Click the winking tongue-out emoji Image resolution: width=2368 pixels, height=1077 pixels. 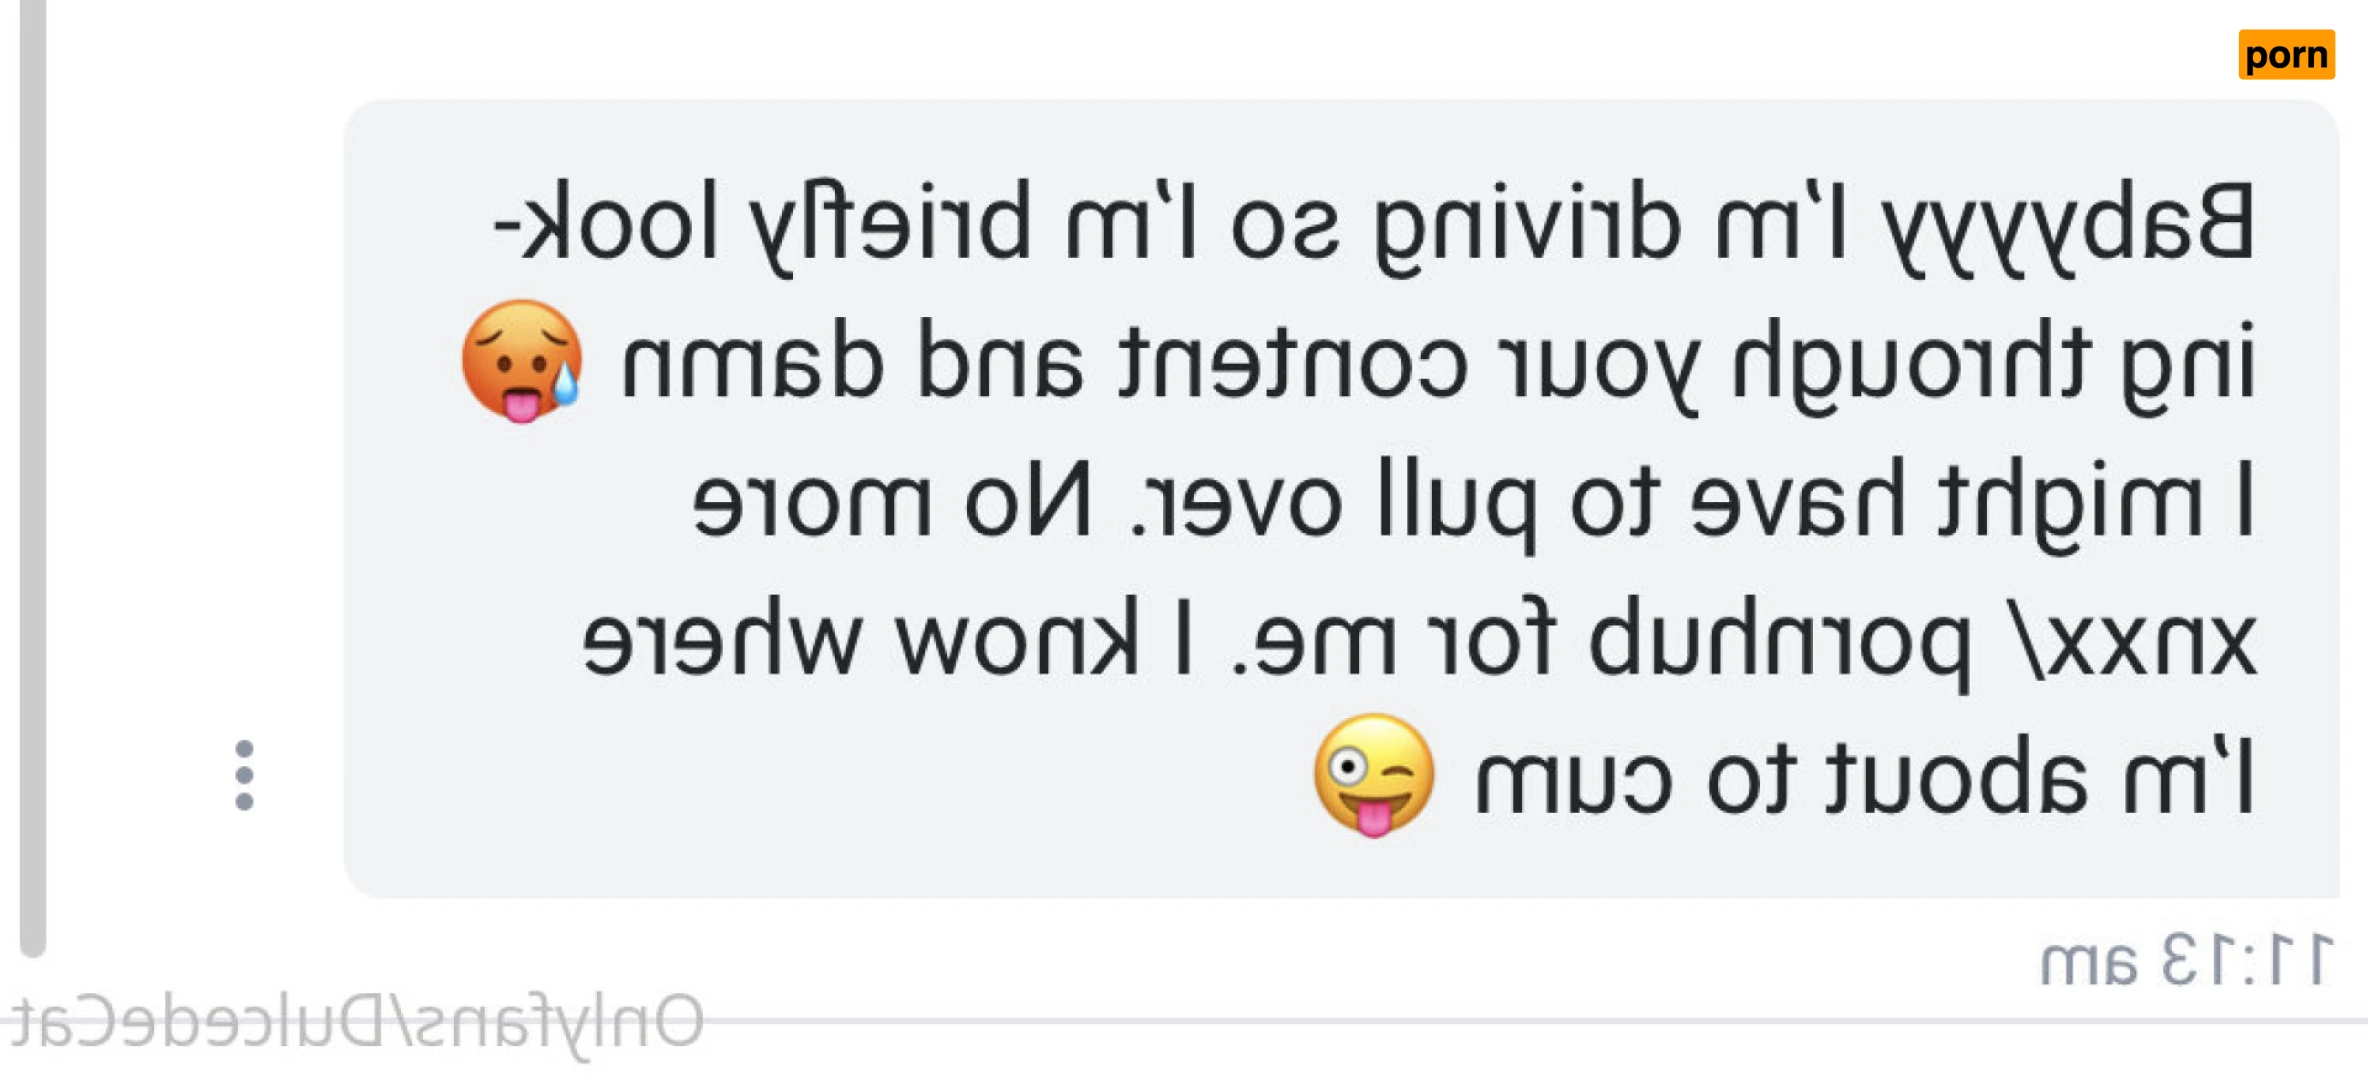click(1374, 775)
